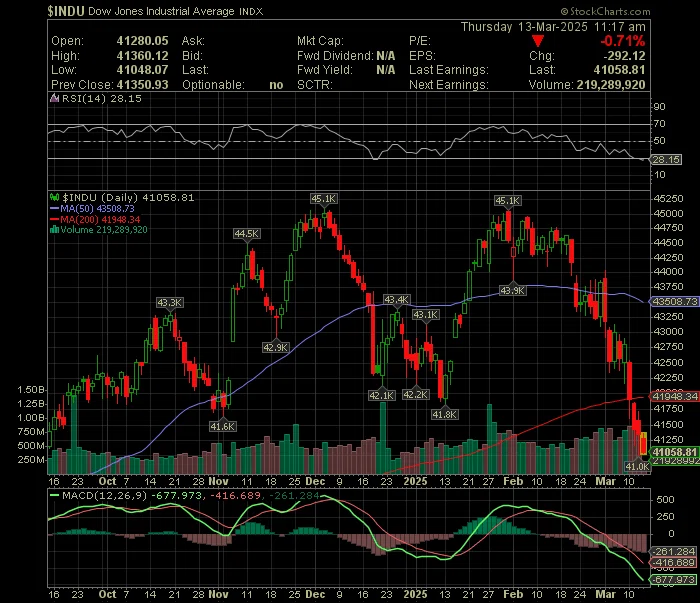Image resolution: width=700 pixels, height=603 pixels.
Task: Click the 43.1K peak label
Action: [x=425, y=315]
